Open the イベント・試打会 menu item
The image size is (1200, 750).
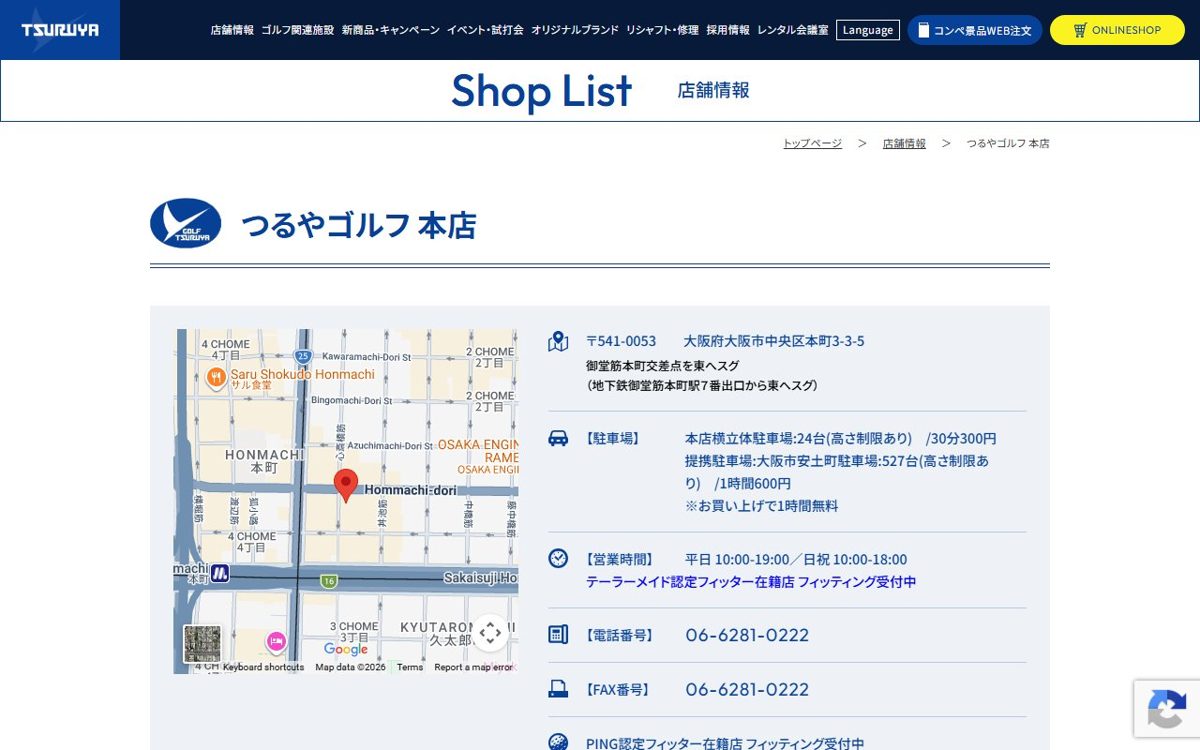485,30
